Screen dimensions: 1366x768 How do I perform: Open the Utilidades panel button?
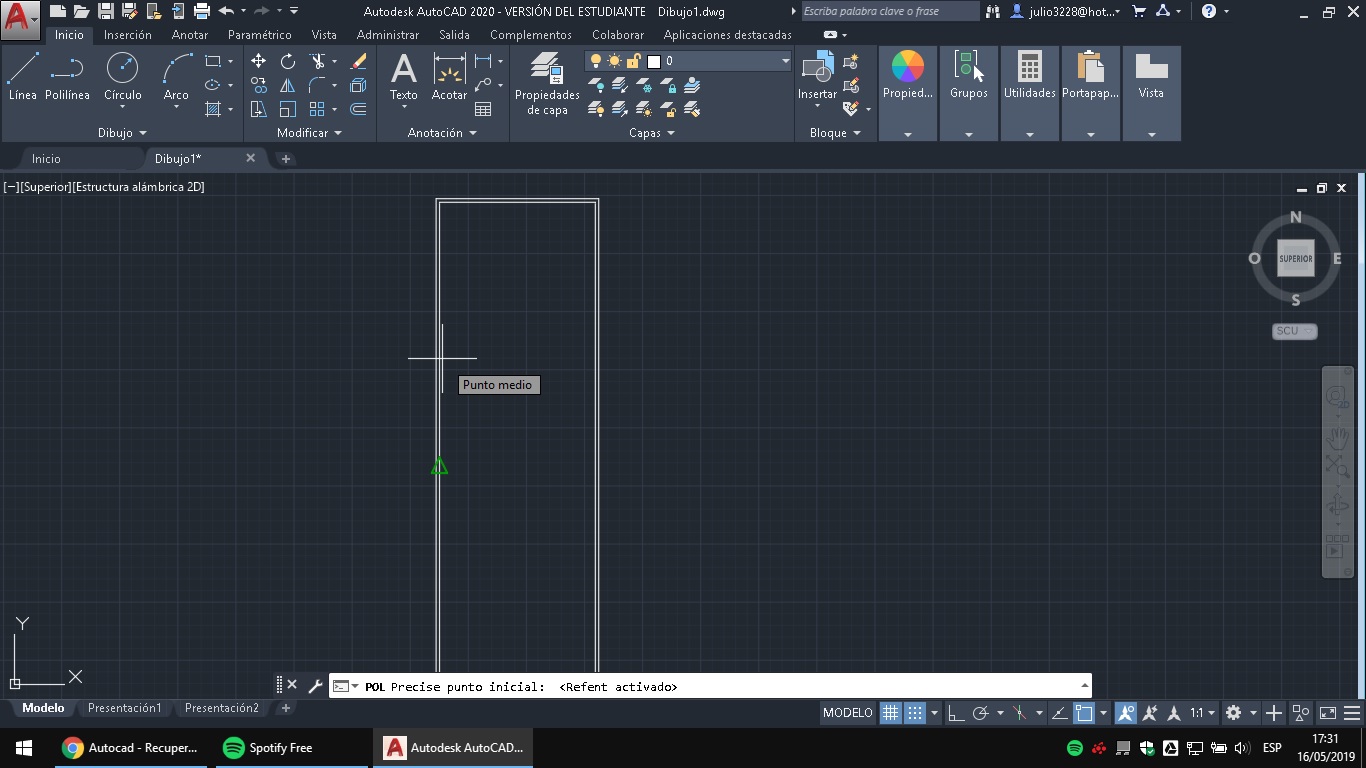[1030, 93]
